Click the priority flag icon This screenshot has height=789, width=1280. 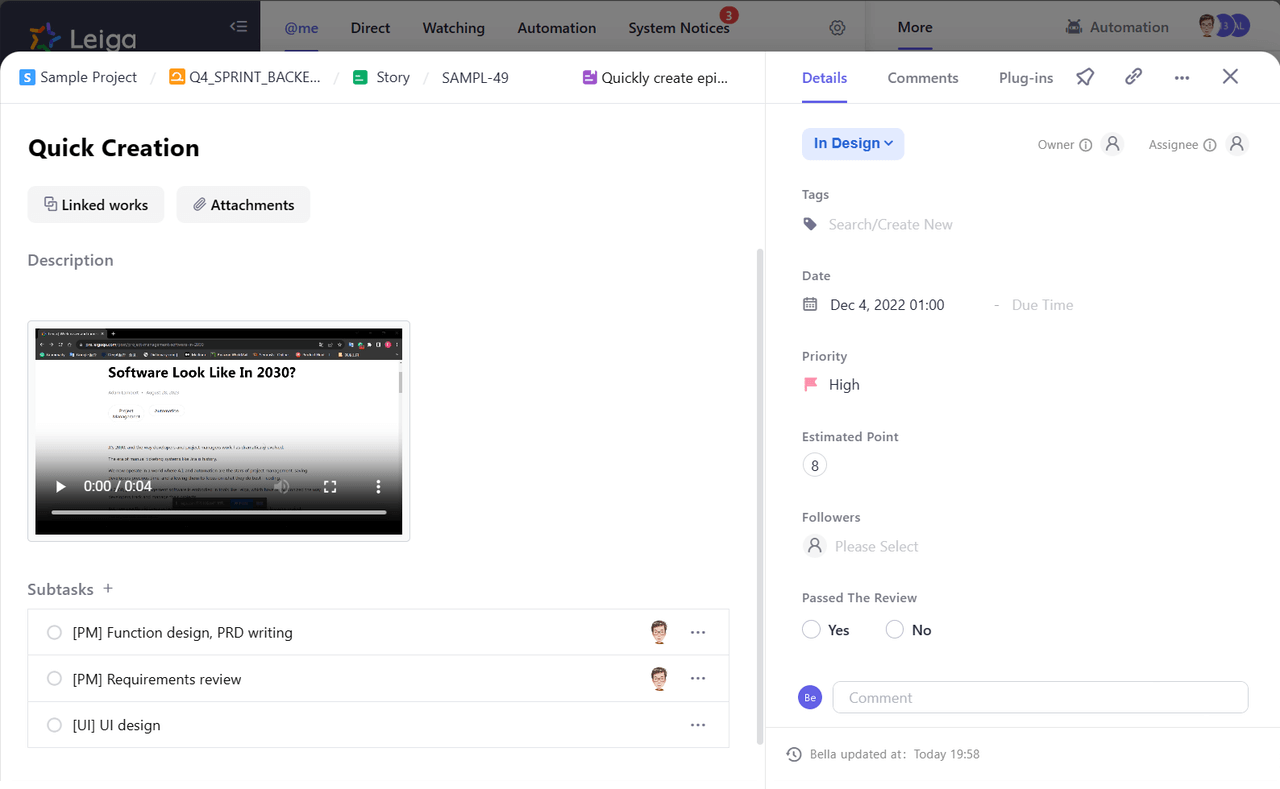tap(810, 384)
